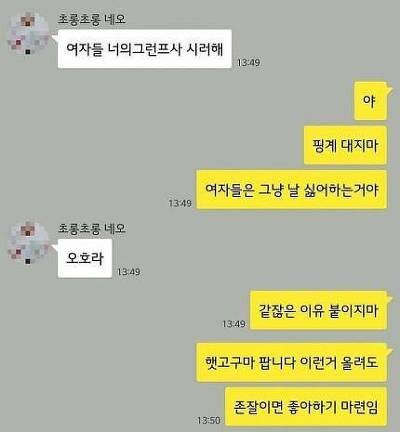Click the tail pointer of the 오호라 bubble
This screenshot has width=400, height=432.
click(55, 248)
